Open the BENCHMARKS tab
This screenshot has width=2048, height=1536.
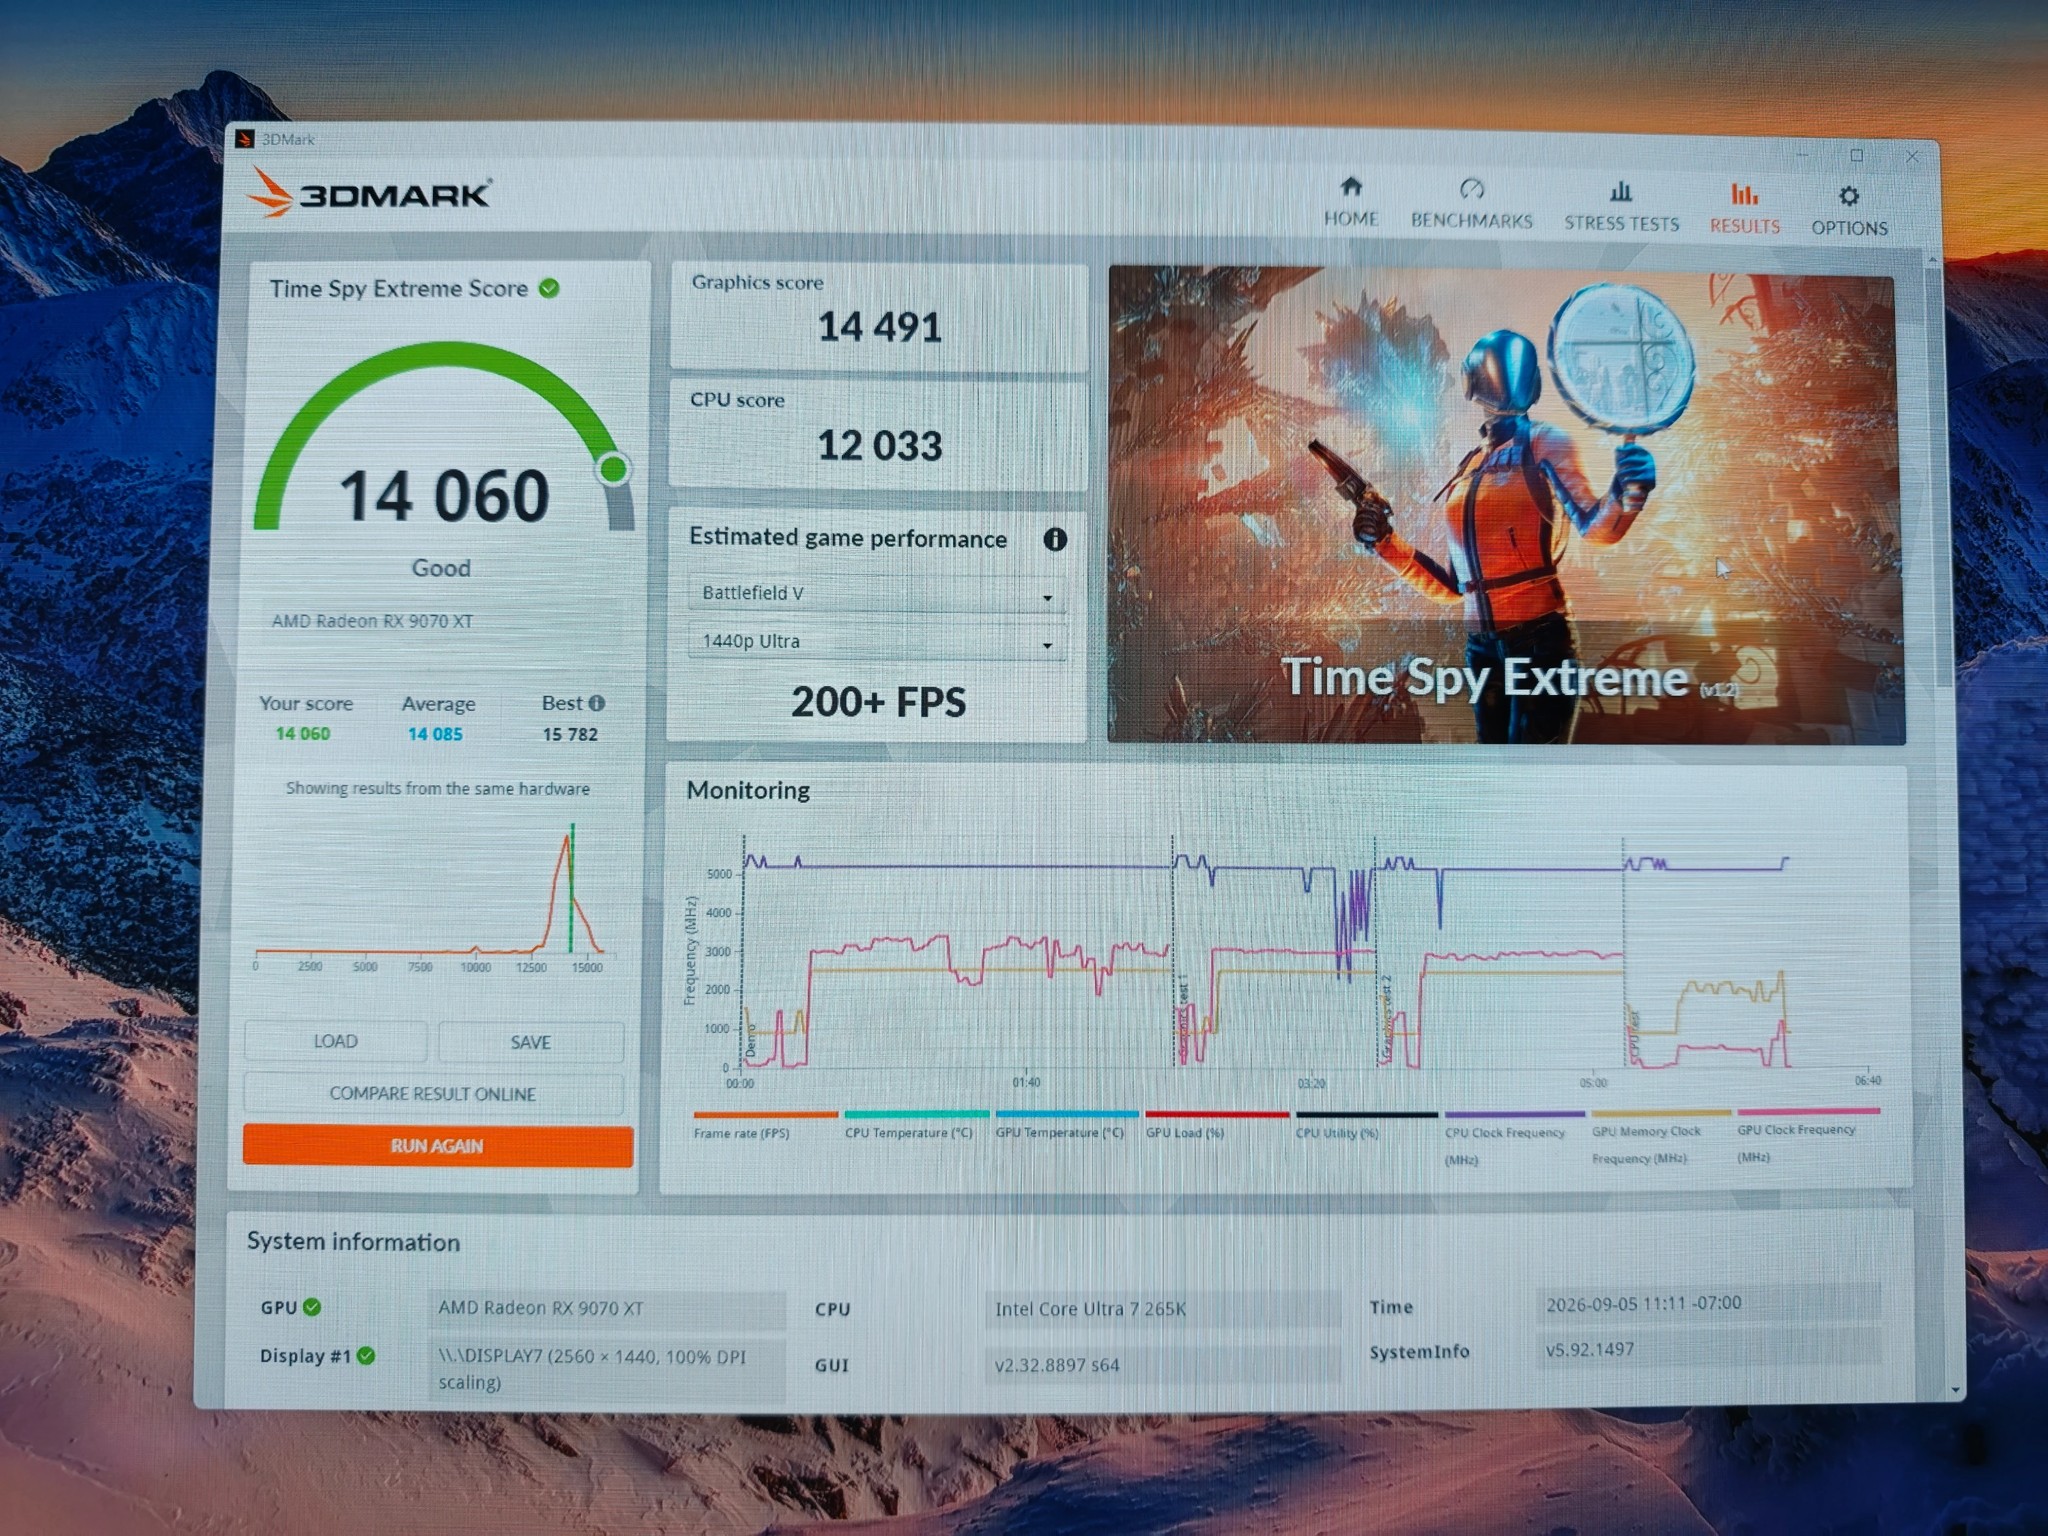pos(1471,204)
